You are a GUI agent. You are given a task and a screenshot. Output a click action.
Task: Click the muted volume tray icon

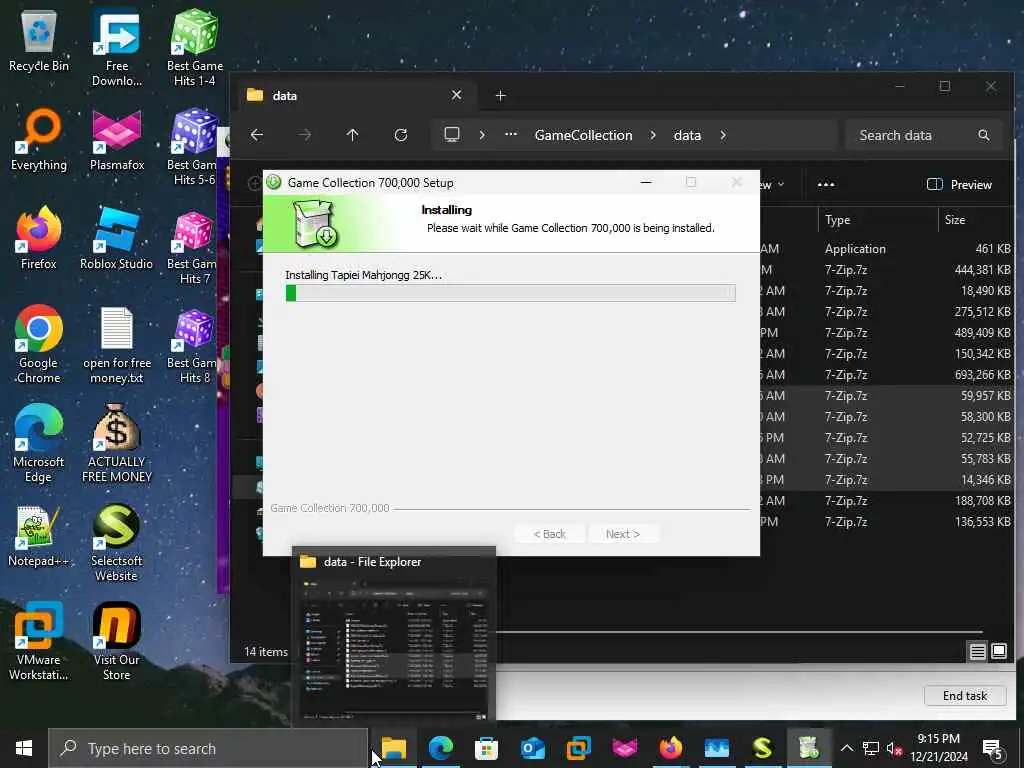[x=894, y=748]
